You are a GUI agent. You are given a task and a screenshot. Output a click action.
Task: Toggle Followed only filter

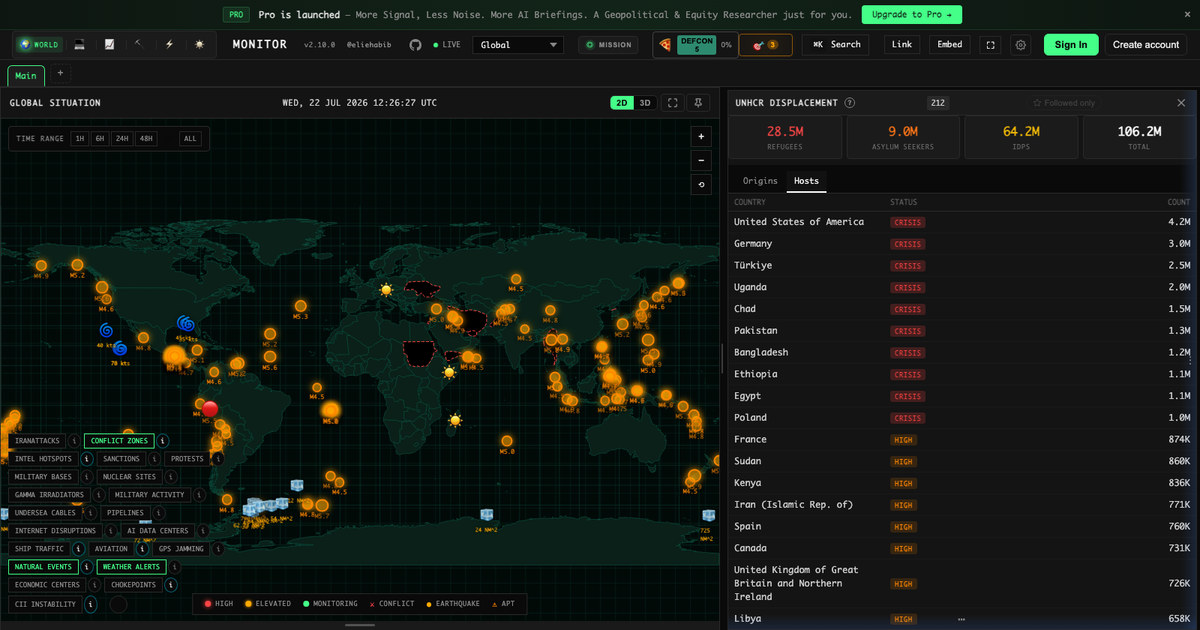tap(1064, 103)
